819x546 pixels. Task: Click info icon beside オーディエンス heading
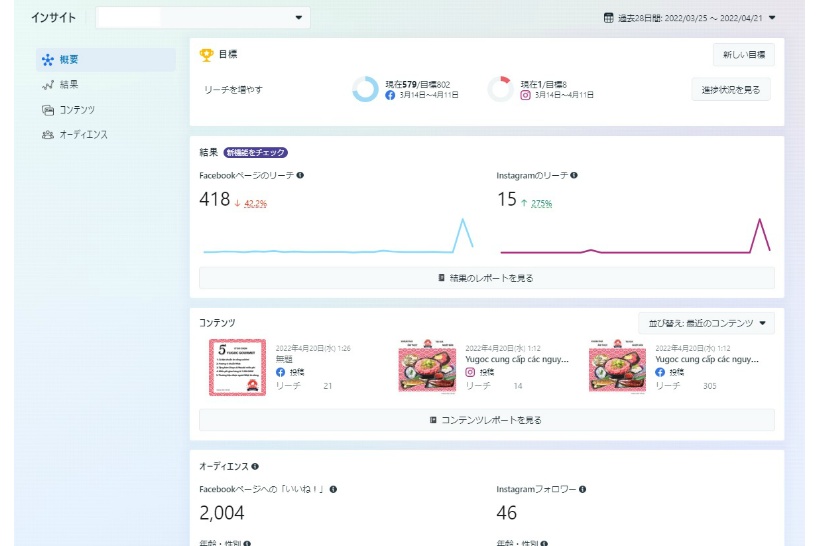coord(255,467)
